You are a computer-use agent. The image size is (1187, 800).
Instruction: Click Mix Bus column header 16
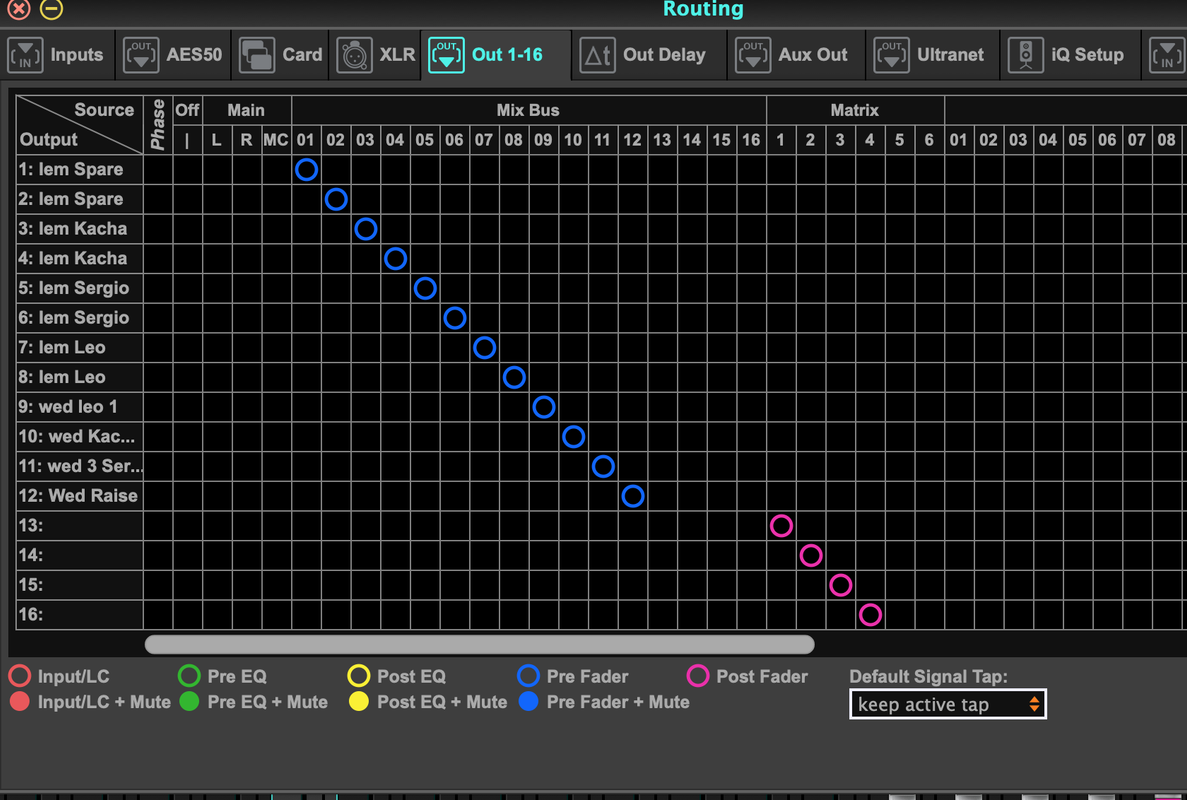point(751,140)
